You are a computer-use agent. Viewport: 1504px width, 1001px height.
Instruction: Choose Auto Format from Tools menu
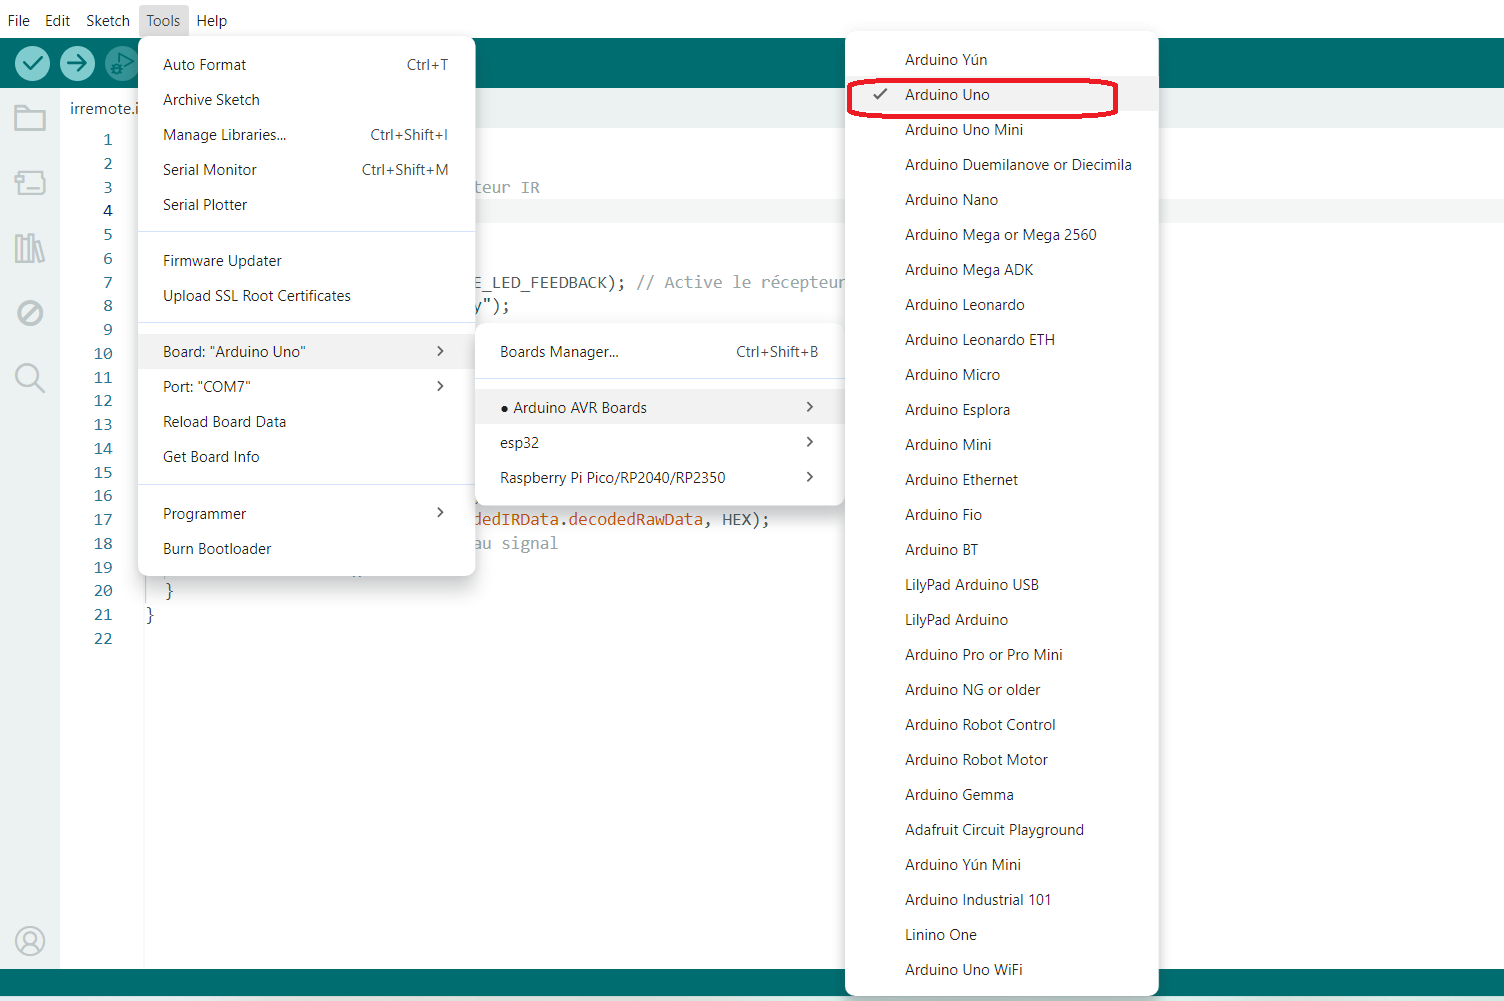[x=306, y=65]
